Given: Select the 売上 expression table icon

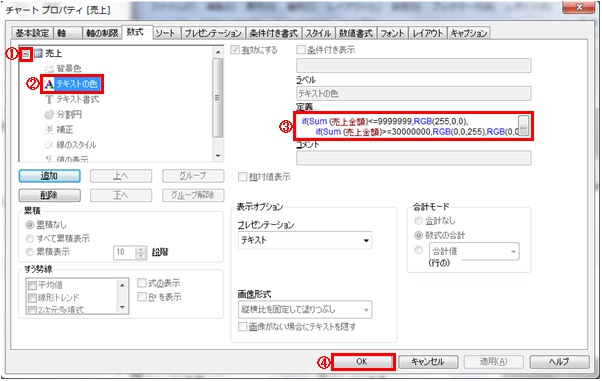Looking at the screenshot, I should (38, 54).
